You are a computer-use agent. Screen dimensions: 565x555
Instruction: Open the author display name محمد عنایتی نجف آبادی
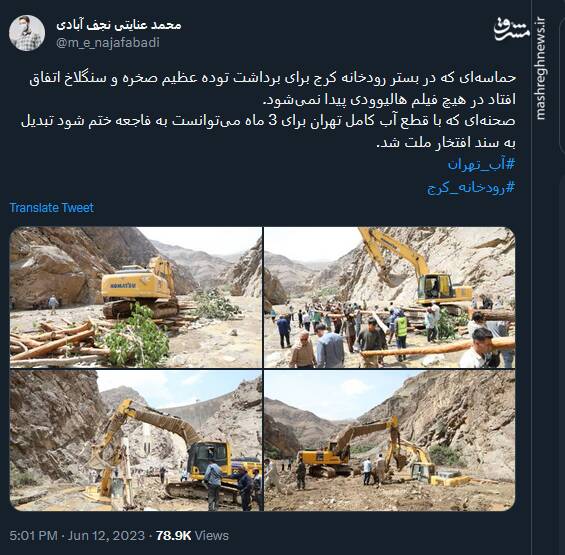(119, 25)
